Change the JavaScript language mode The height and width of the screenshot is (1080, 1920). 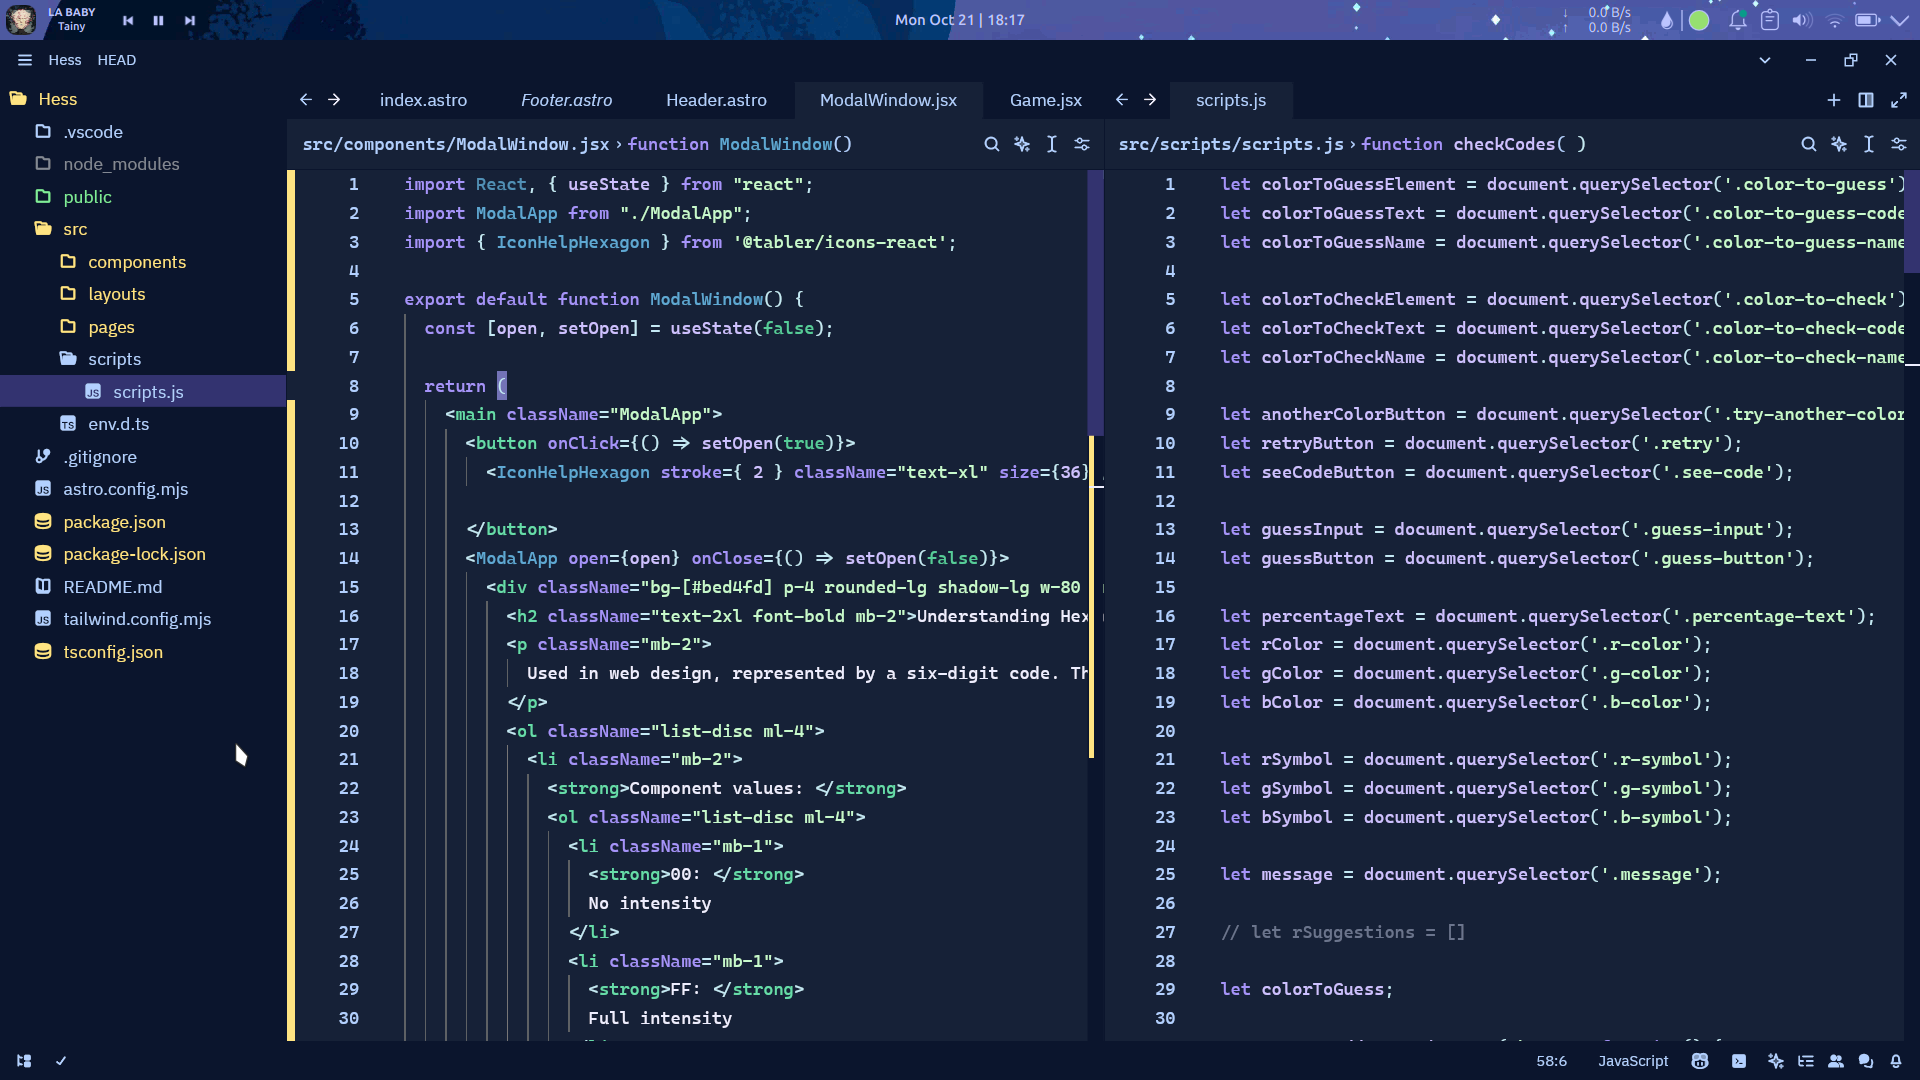coord(1633,1061)
